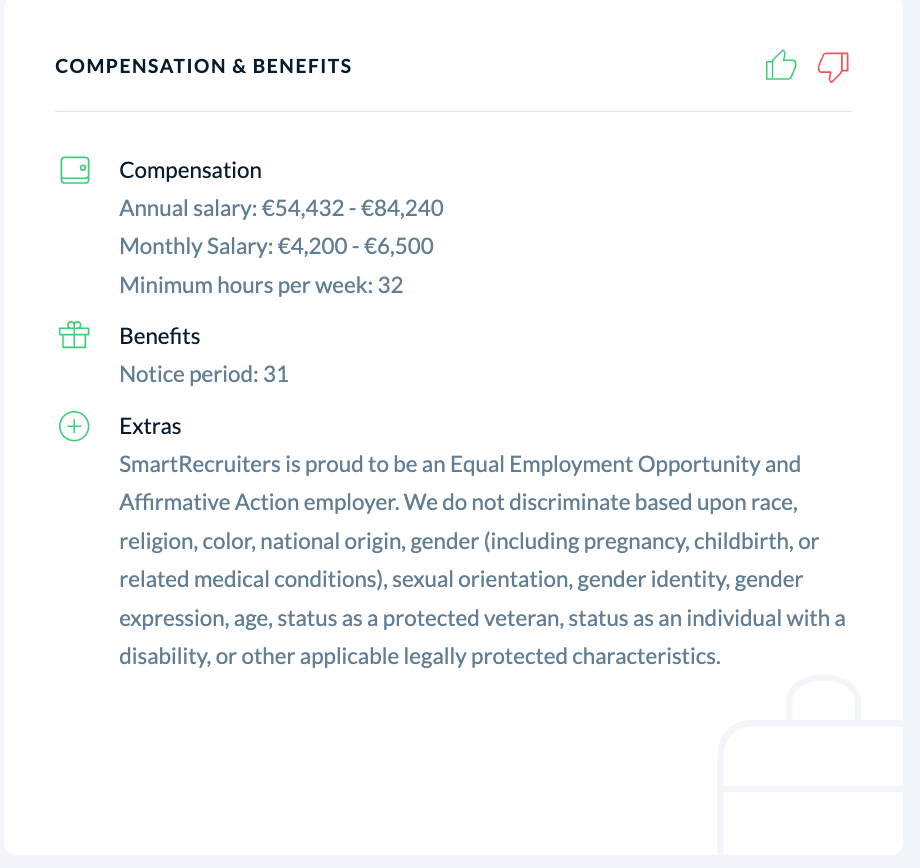Image resolution: width=920 pixels, height=868 pixels.
Task: Click the line about protected veteran status
Action: pyautogui.click(x=482, y=619)
